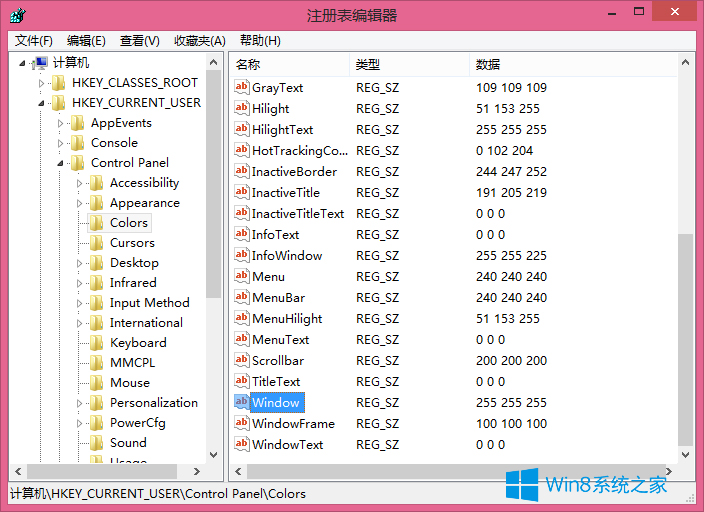Click the Hilight string value icon
Screen dimensions: 704x512
[x=242, y=108]
